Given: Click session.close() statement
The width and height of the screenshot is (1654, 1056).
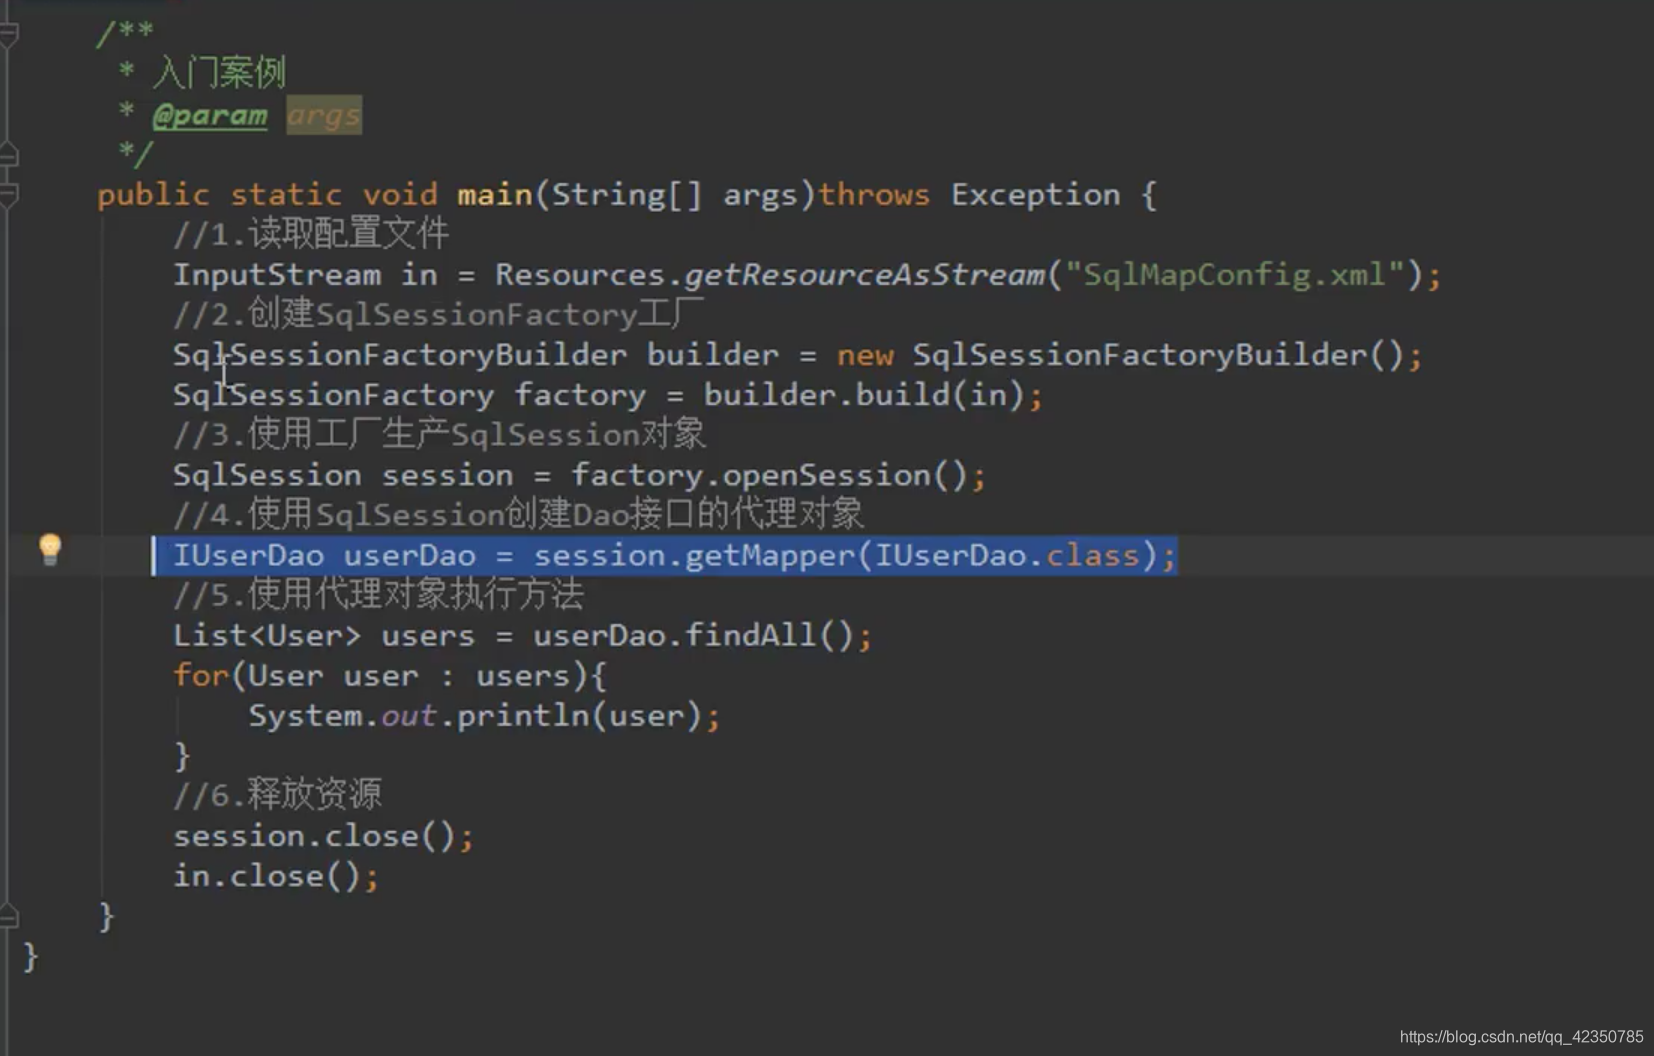Looking at the screenshot, I should pyautogui.click(x=323, y=836).
